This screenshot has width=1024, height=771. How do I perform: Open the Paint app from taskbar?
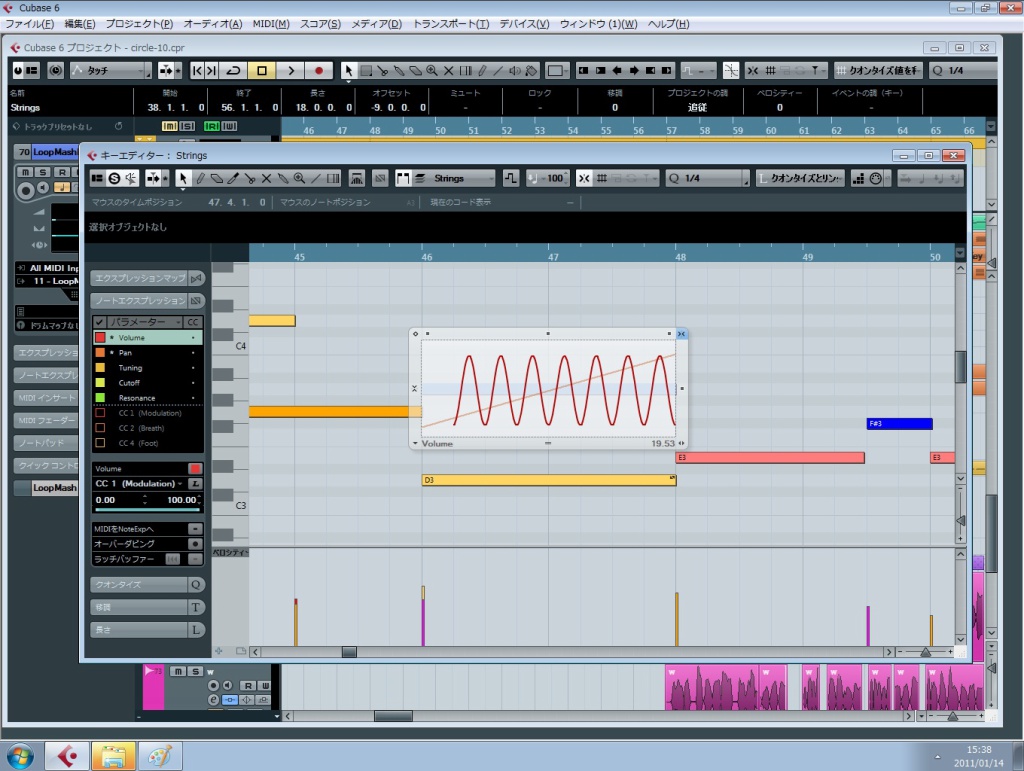160,757
